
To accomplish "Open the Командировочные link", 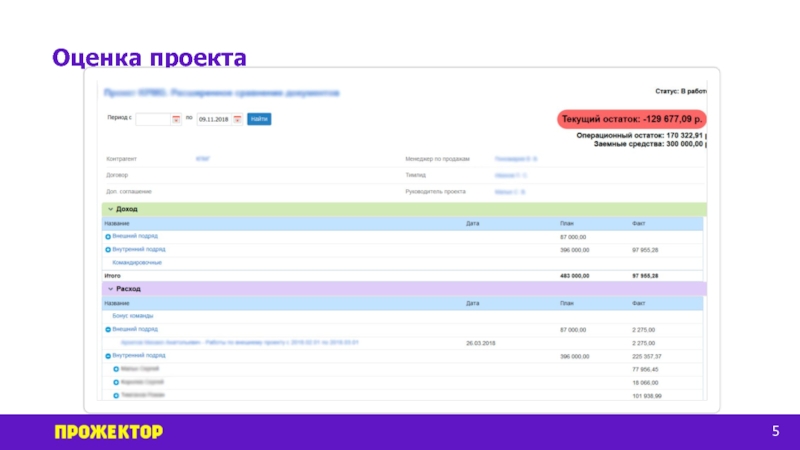I will (137, 262).
